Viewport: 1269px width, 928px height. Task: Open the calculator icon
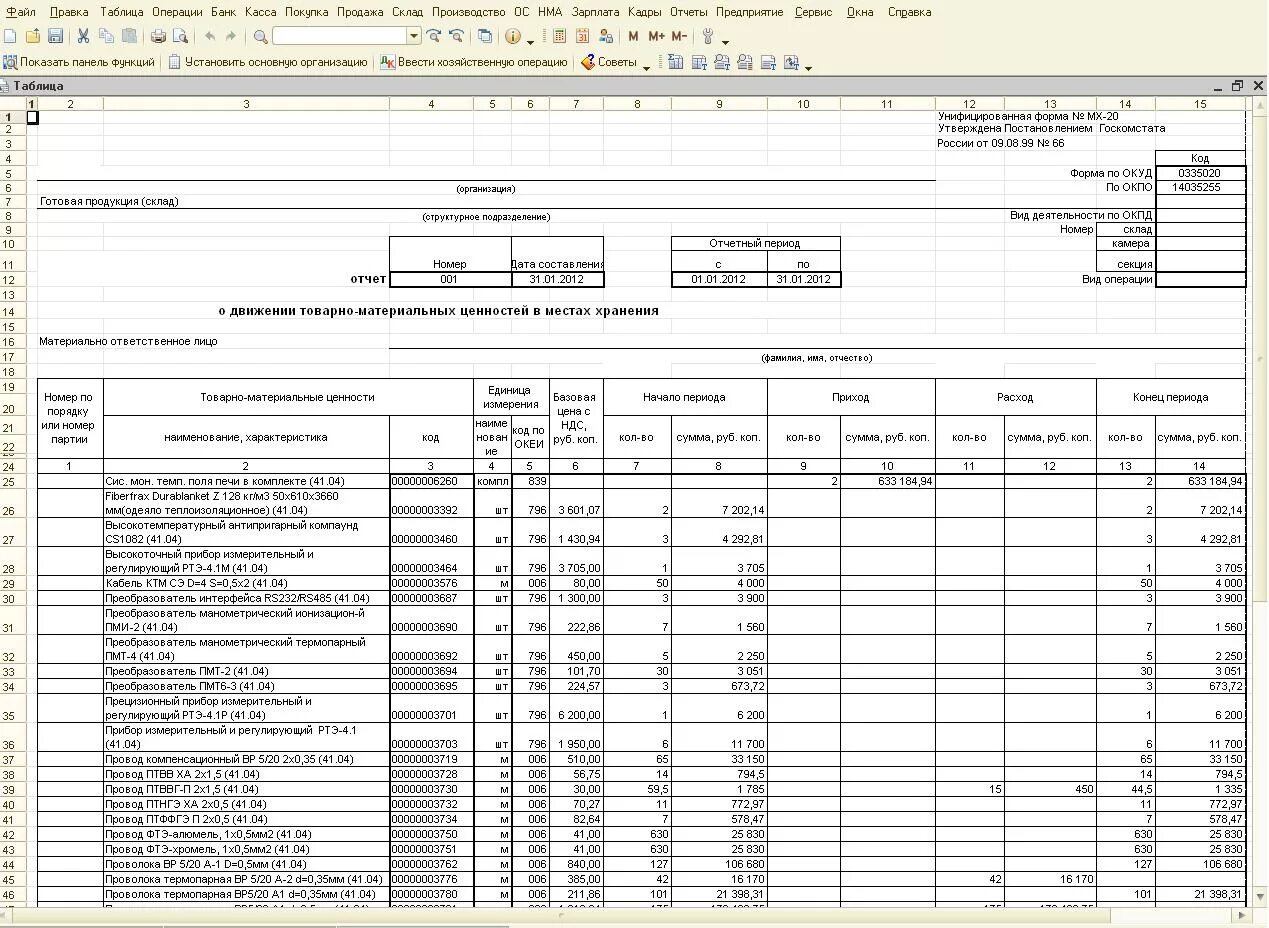(559, 36)
